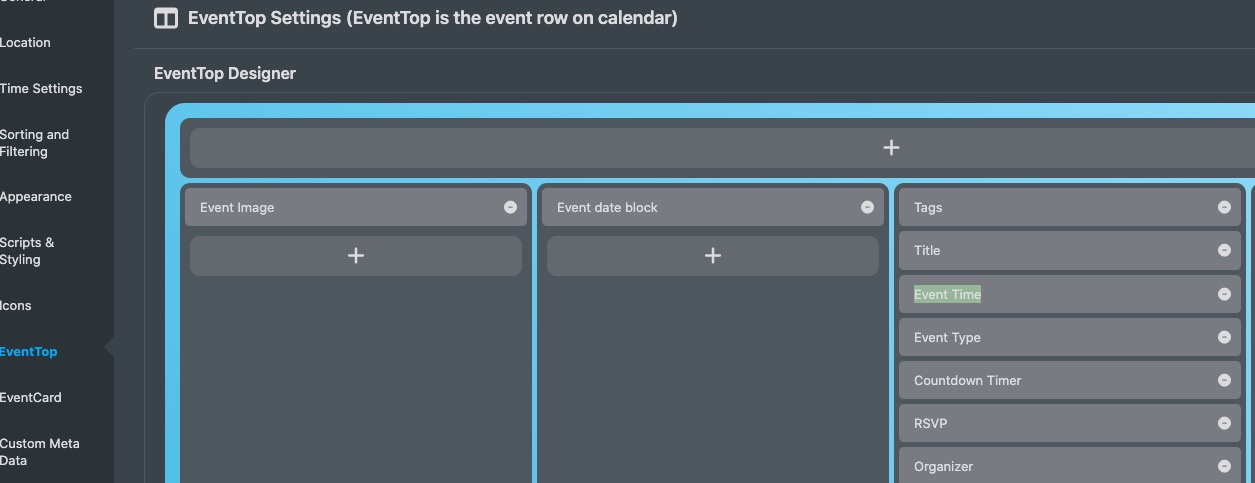The image size is (1255, 483).
Task: Remove the Event Time field
Action: [1224, 294]
